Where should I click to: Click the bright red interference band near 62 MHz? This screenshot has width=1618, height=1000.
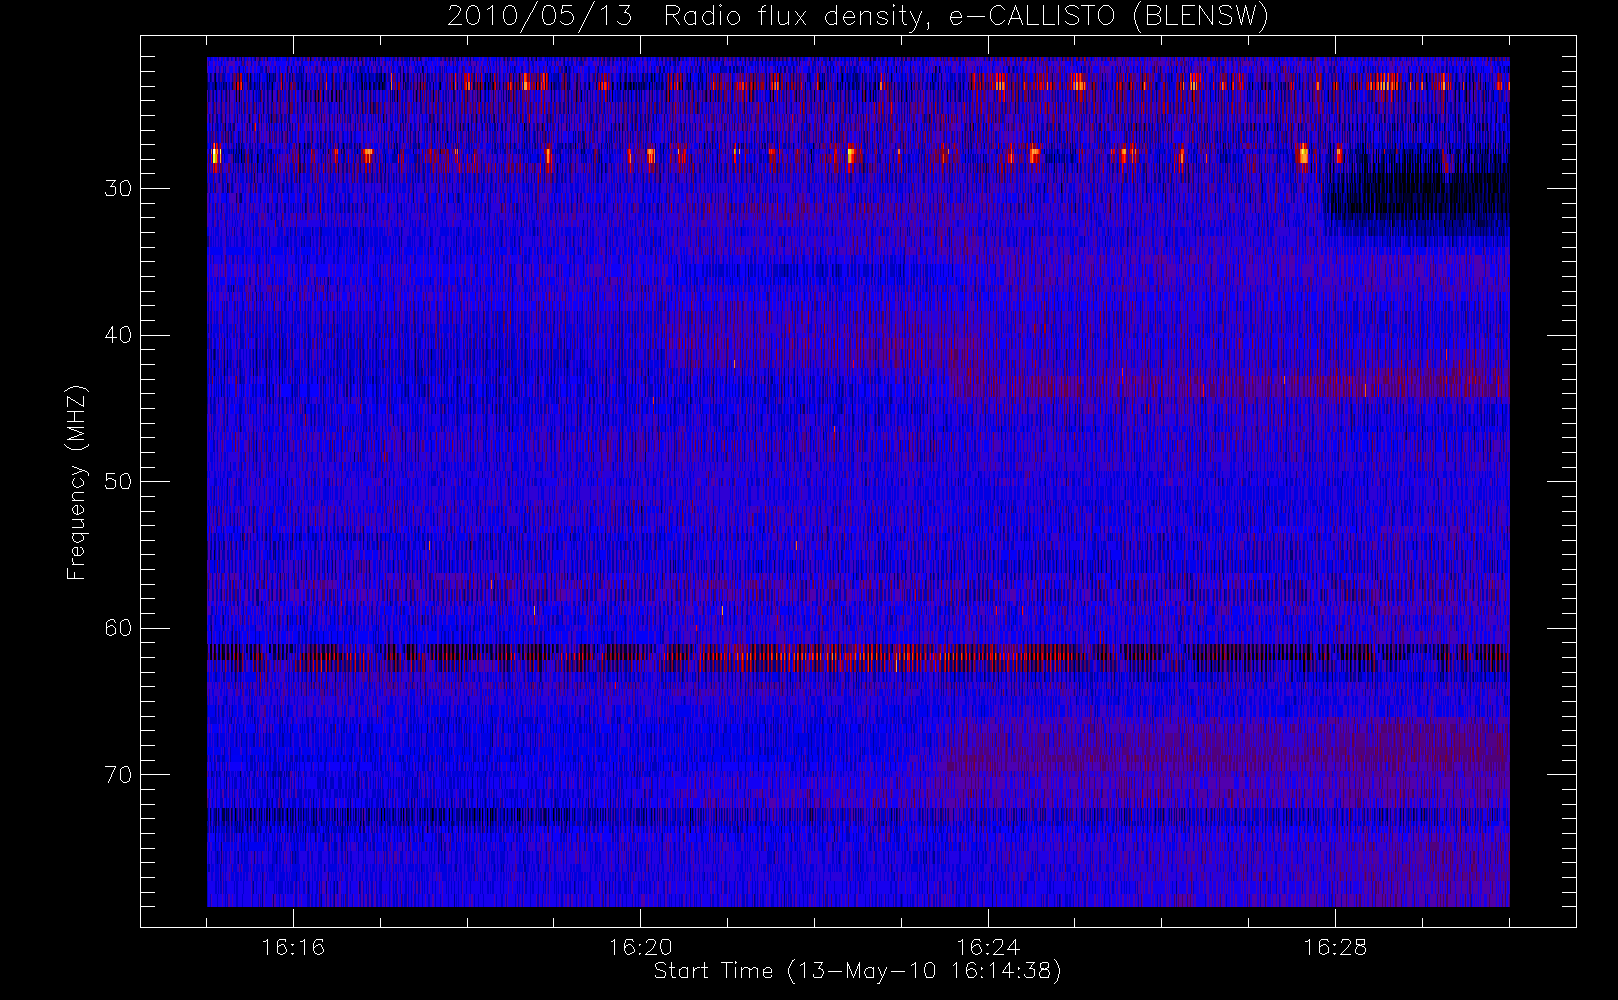pos(858,657)
